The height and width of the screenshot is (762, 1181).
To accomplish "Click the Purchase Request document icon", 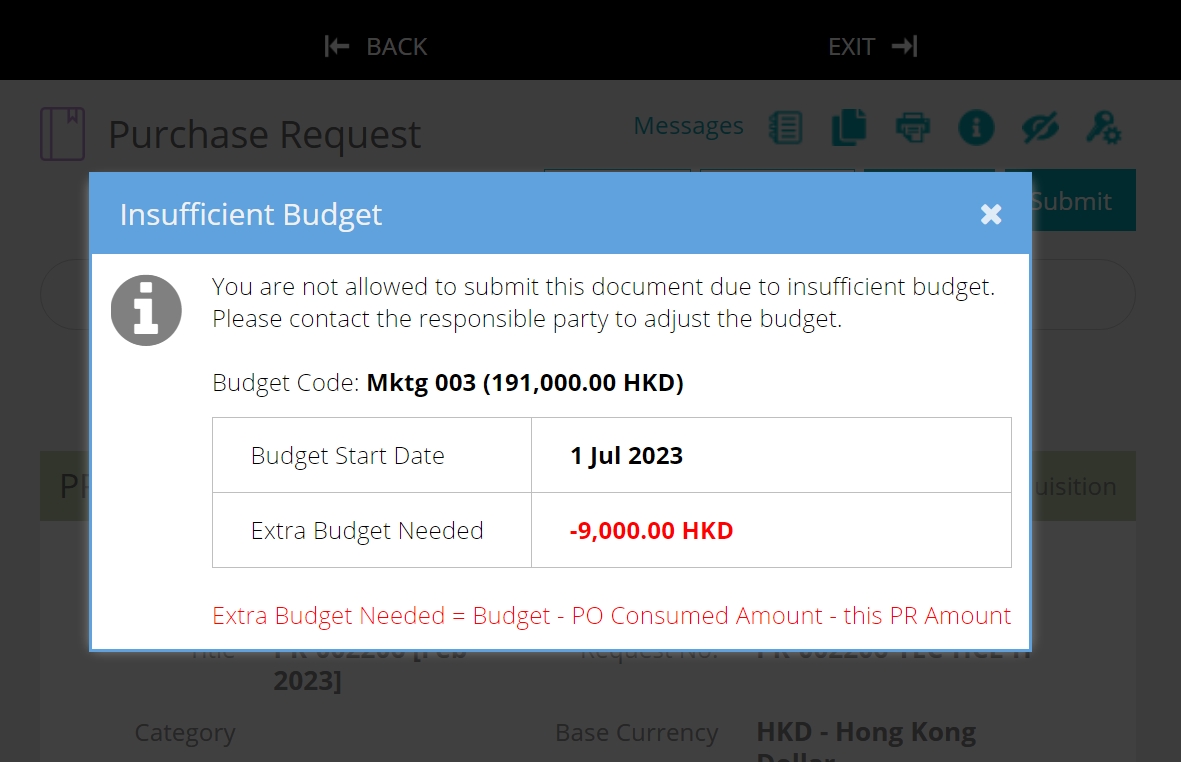I will click(x=61, y=131).
